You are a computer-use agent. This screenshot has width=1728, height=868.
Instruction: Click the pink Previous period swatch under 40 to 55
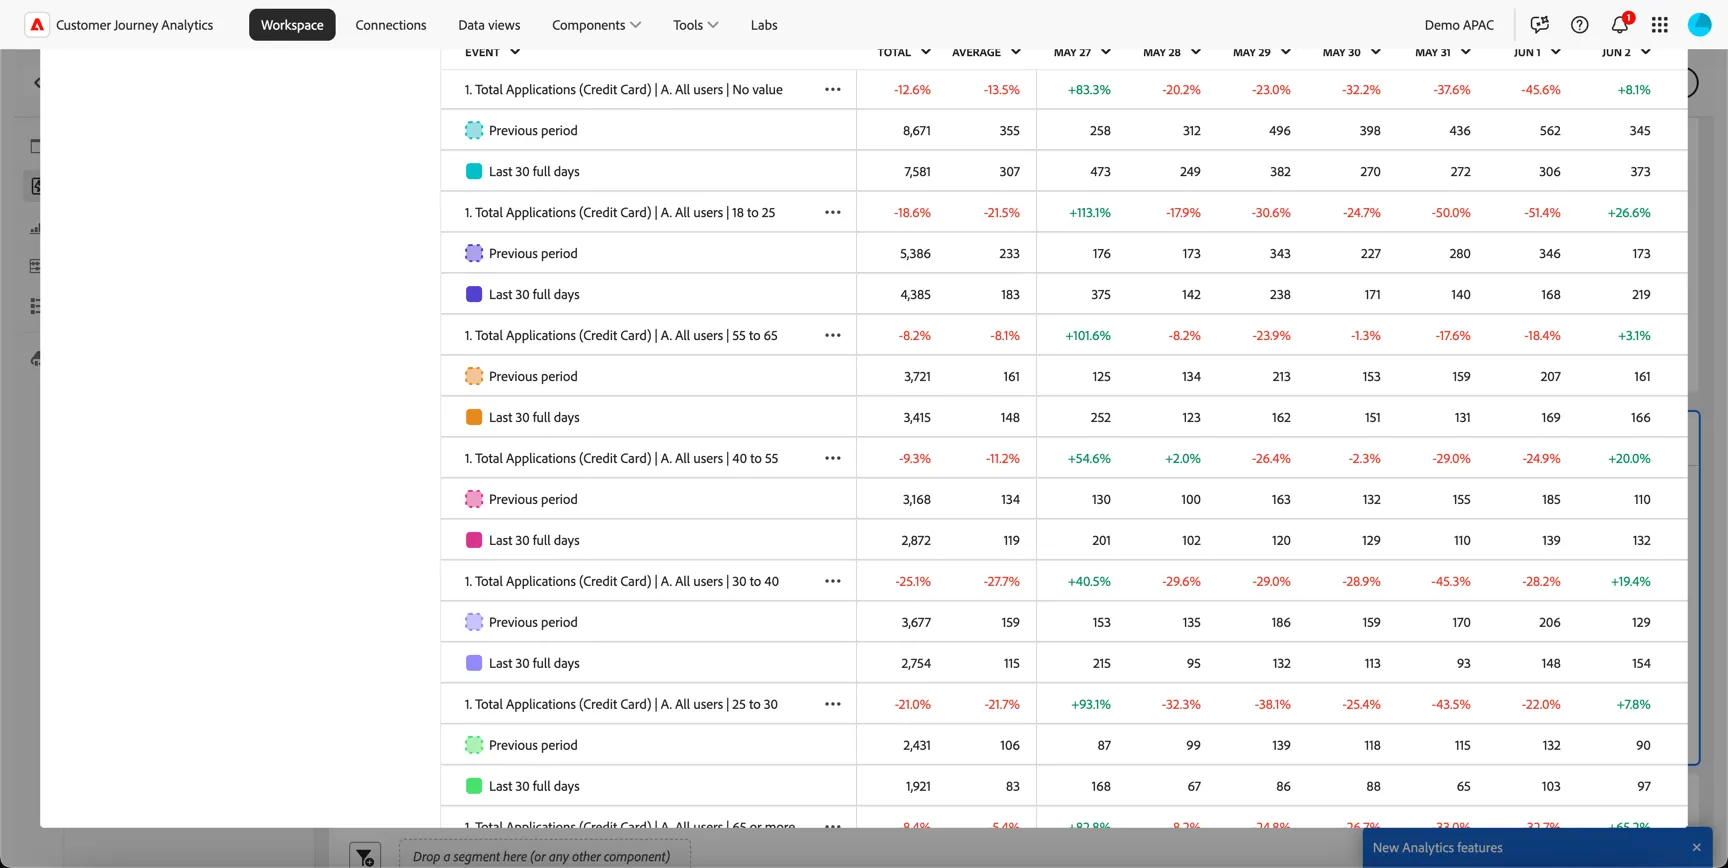474,499
